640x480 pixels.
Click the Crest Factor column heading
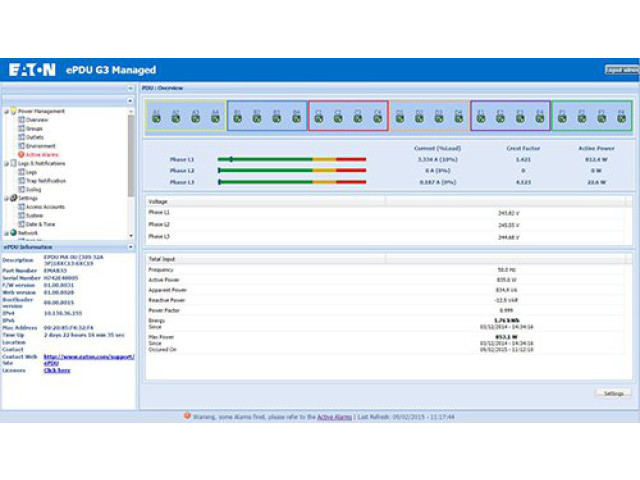[x=523, y=149]
